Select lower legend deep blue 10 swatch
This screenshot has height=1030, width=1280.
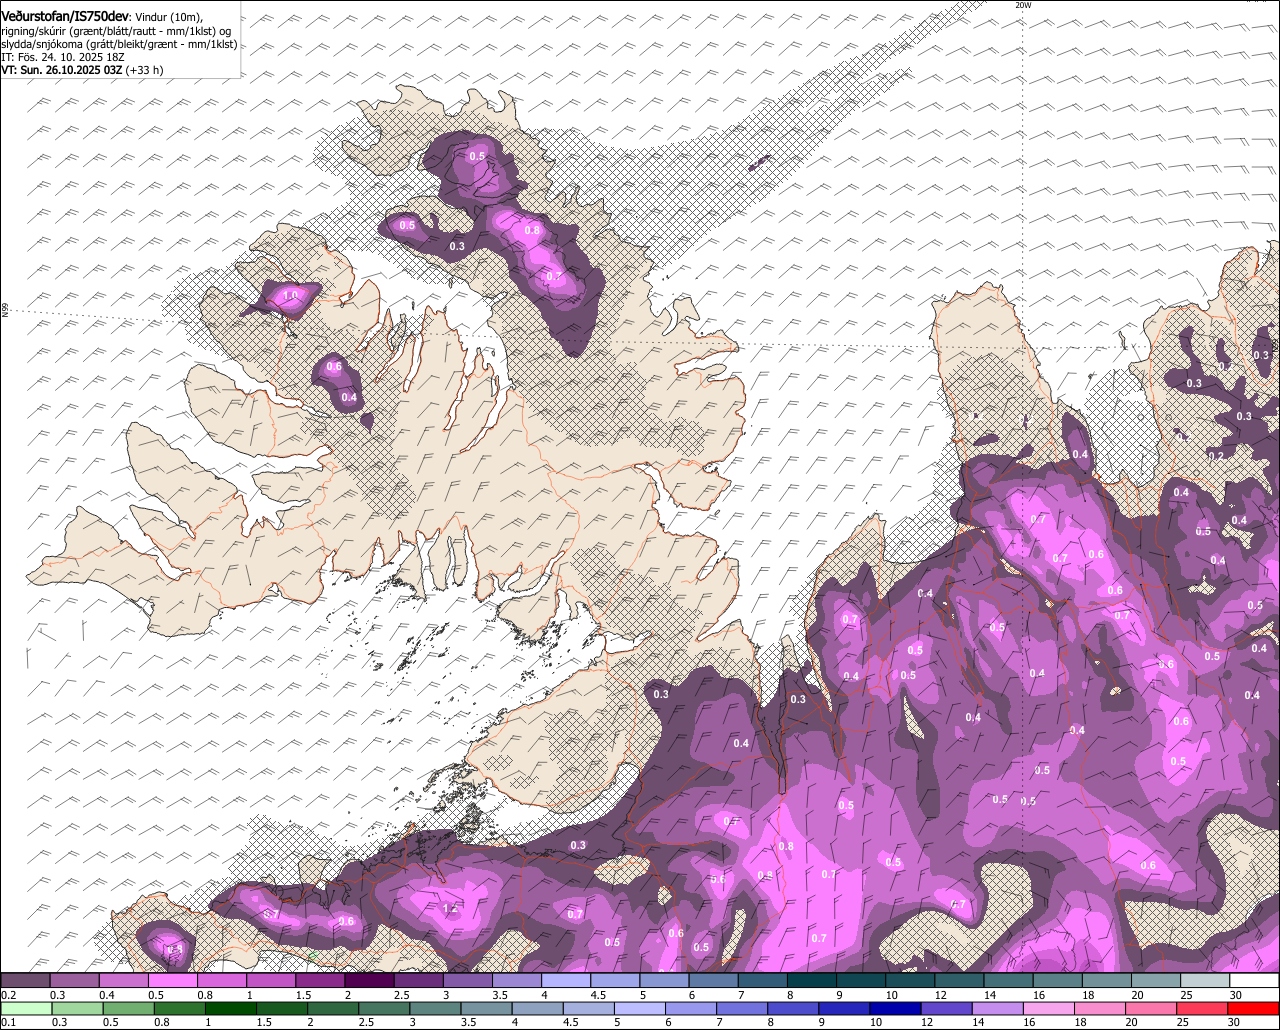pos(895,1009)
